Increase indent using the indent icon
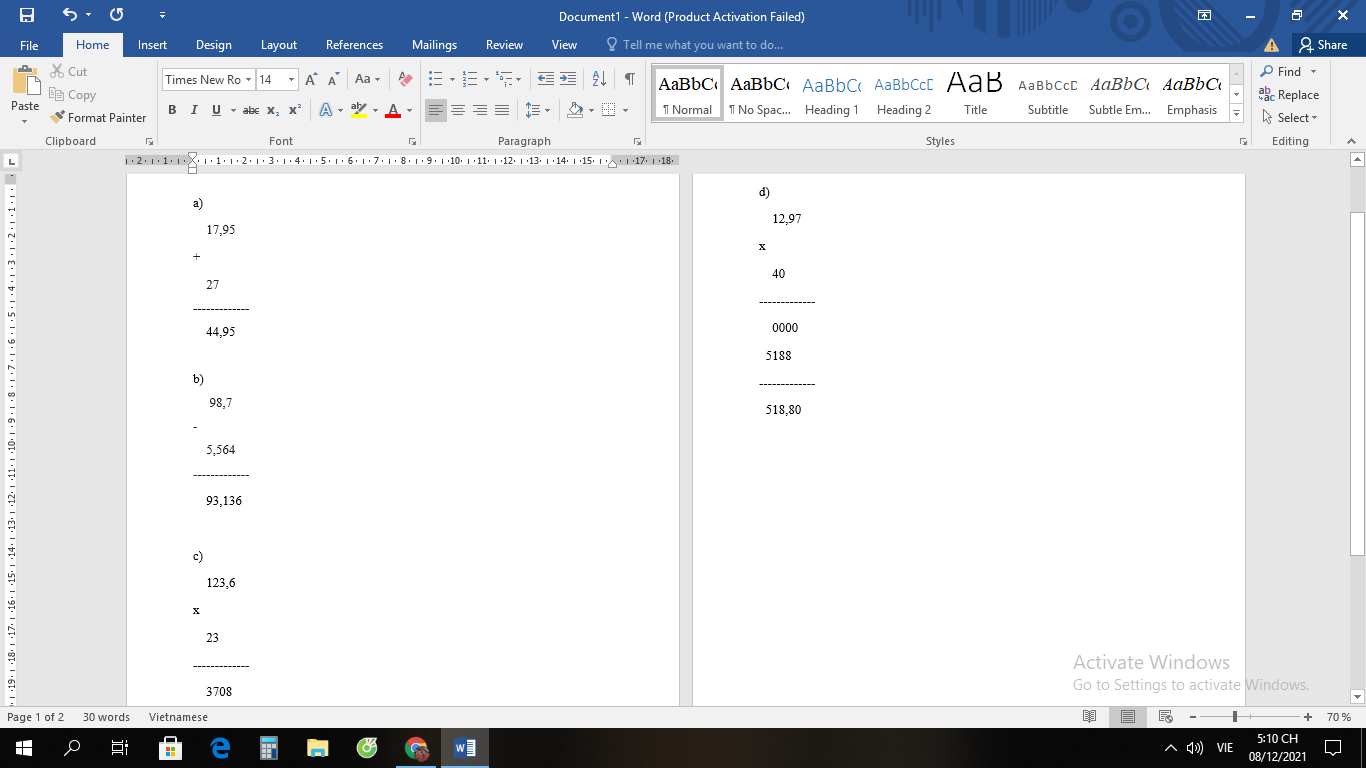The width and height of the screenshot is (1366, 768). [x=568, y=79]
